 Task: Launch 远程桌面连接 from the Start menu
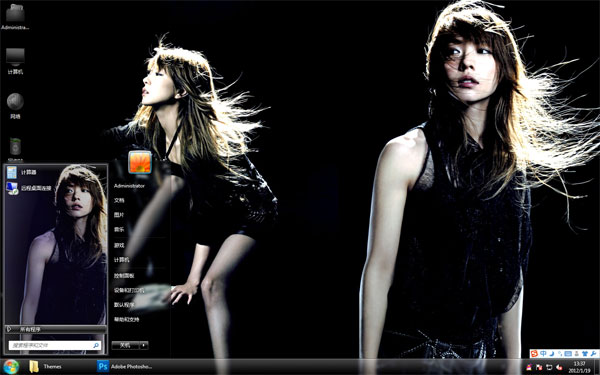[29, 188]
